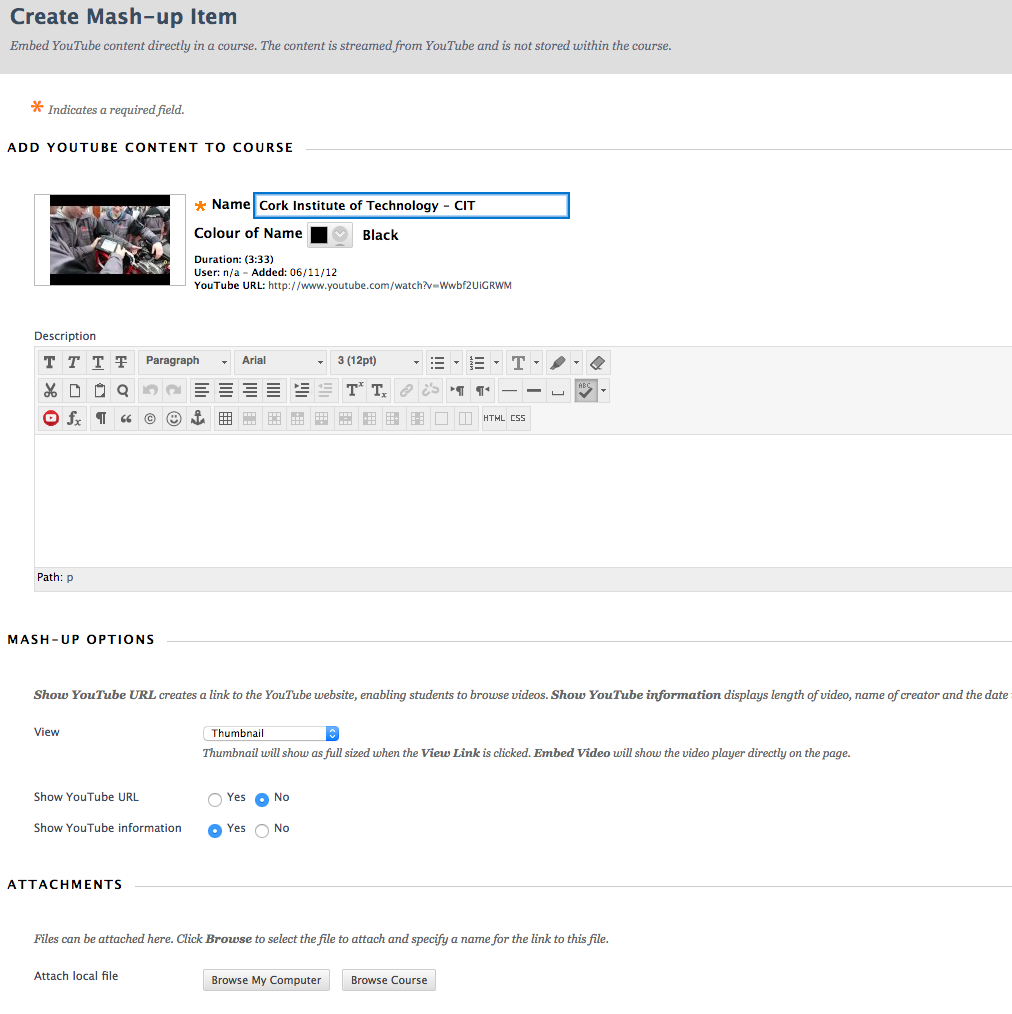Insert a thin horizontal line
The width and height of the screenshot is (1012, 1014).
point(510,391)
